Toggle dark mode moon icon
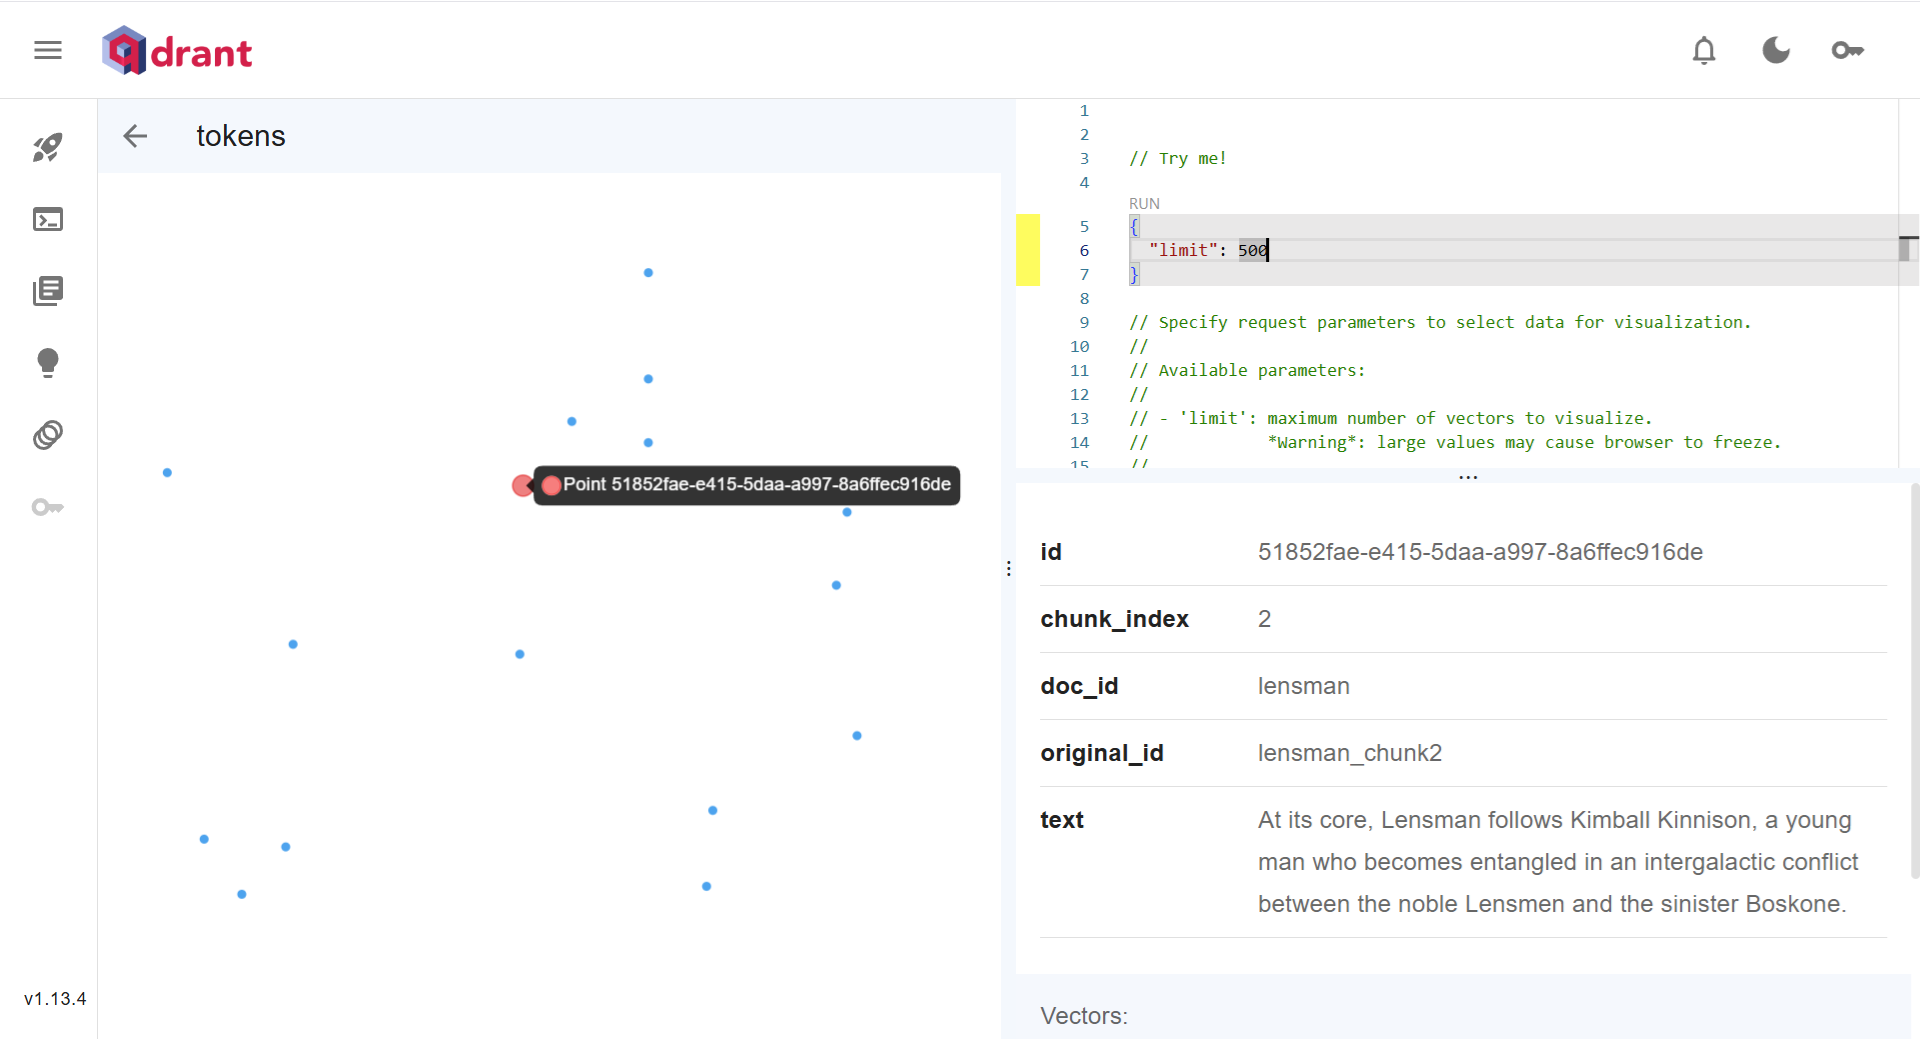This screenshot has width=1920, height=1039. coord(1776,50)
